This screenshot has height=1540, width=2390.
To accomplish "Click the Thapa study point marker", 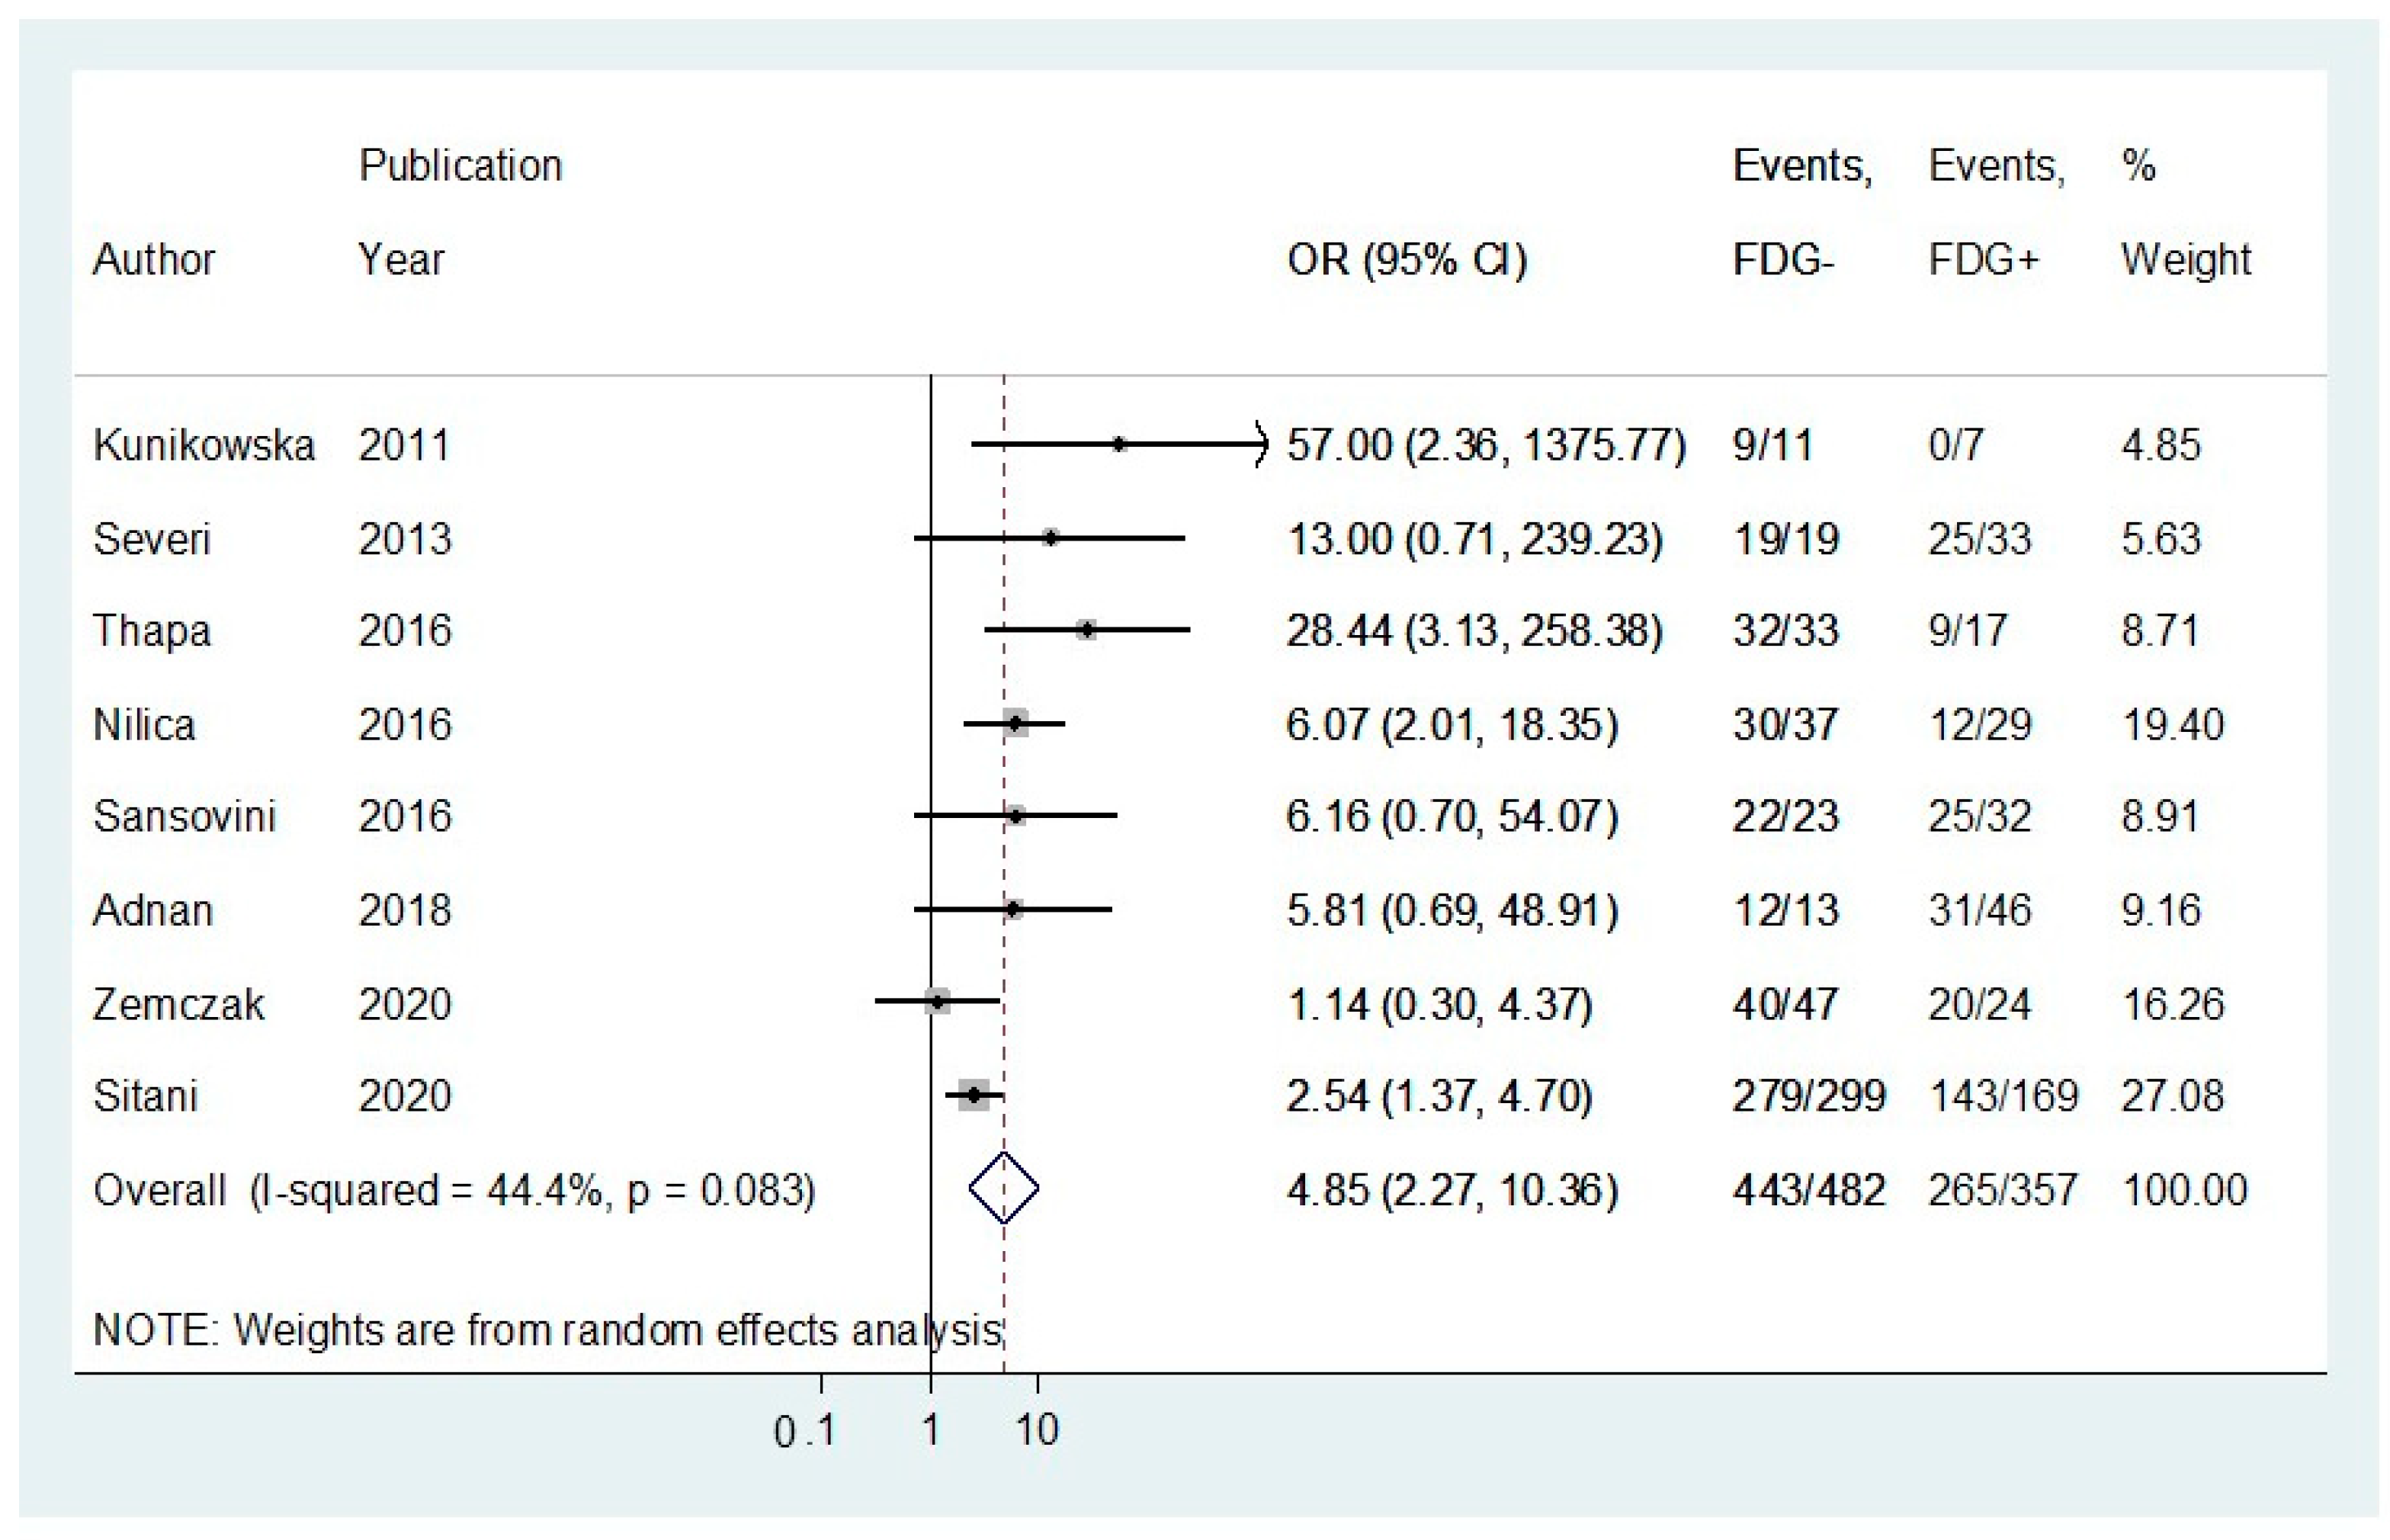I will pos(1086,630).
